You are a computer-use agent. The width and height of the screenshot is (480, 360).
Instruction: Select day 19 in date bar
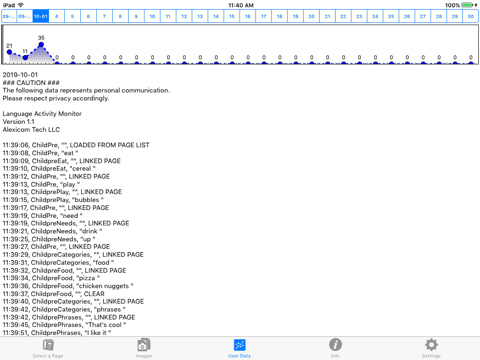[x=296, y=16]
